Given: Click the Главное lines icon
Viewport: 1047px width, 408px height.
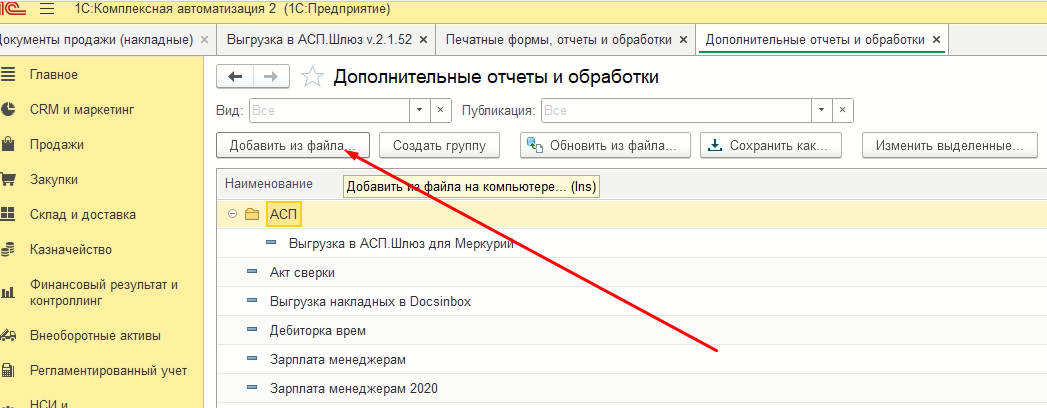Looking at the screenshot, I should coord(7,74).
